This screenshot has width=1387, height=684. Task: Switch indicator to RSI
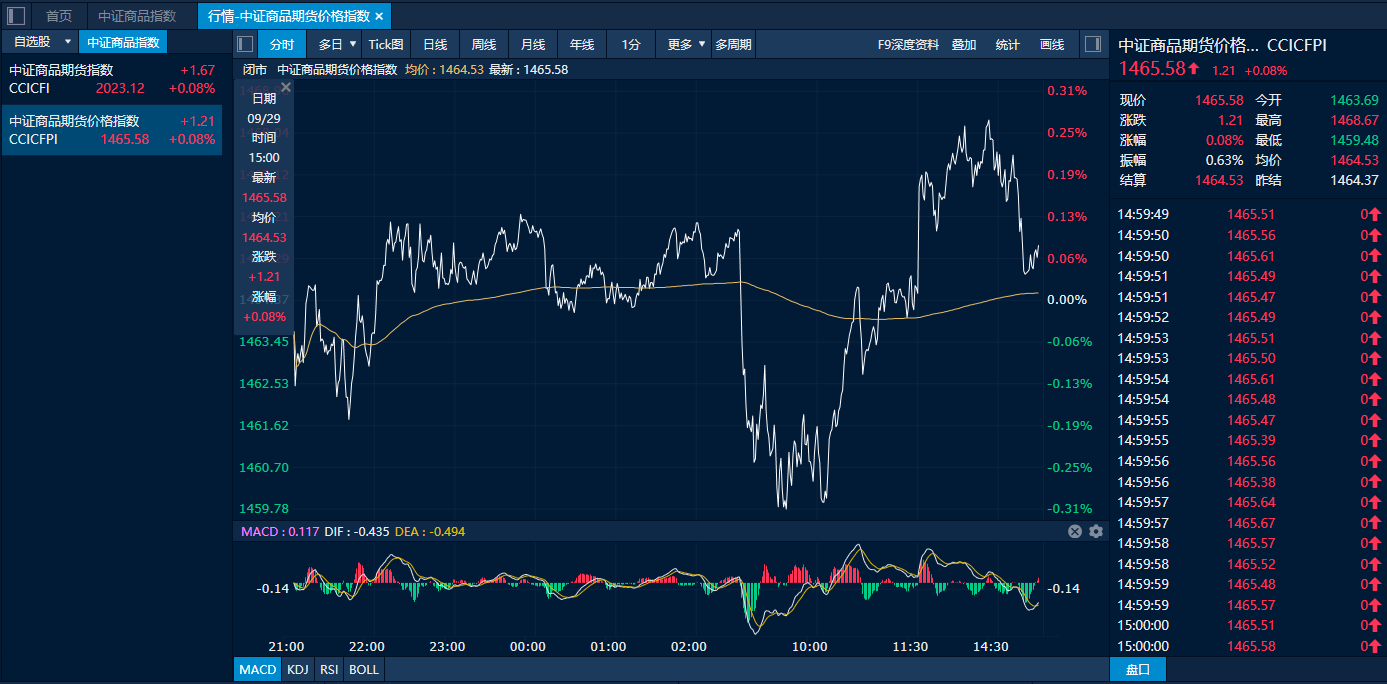(x=328, y=669)
